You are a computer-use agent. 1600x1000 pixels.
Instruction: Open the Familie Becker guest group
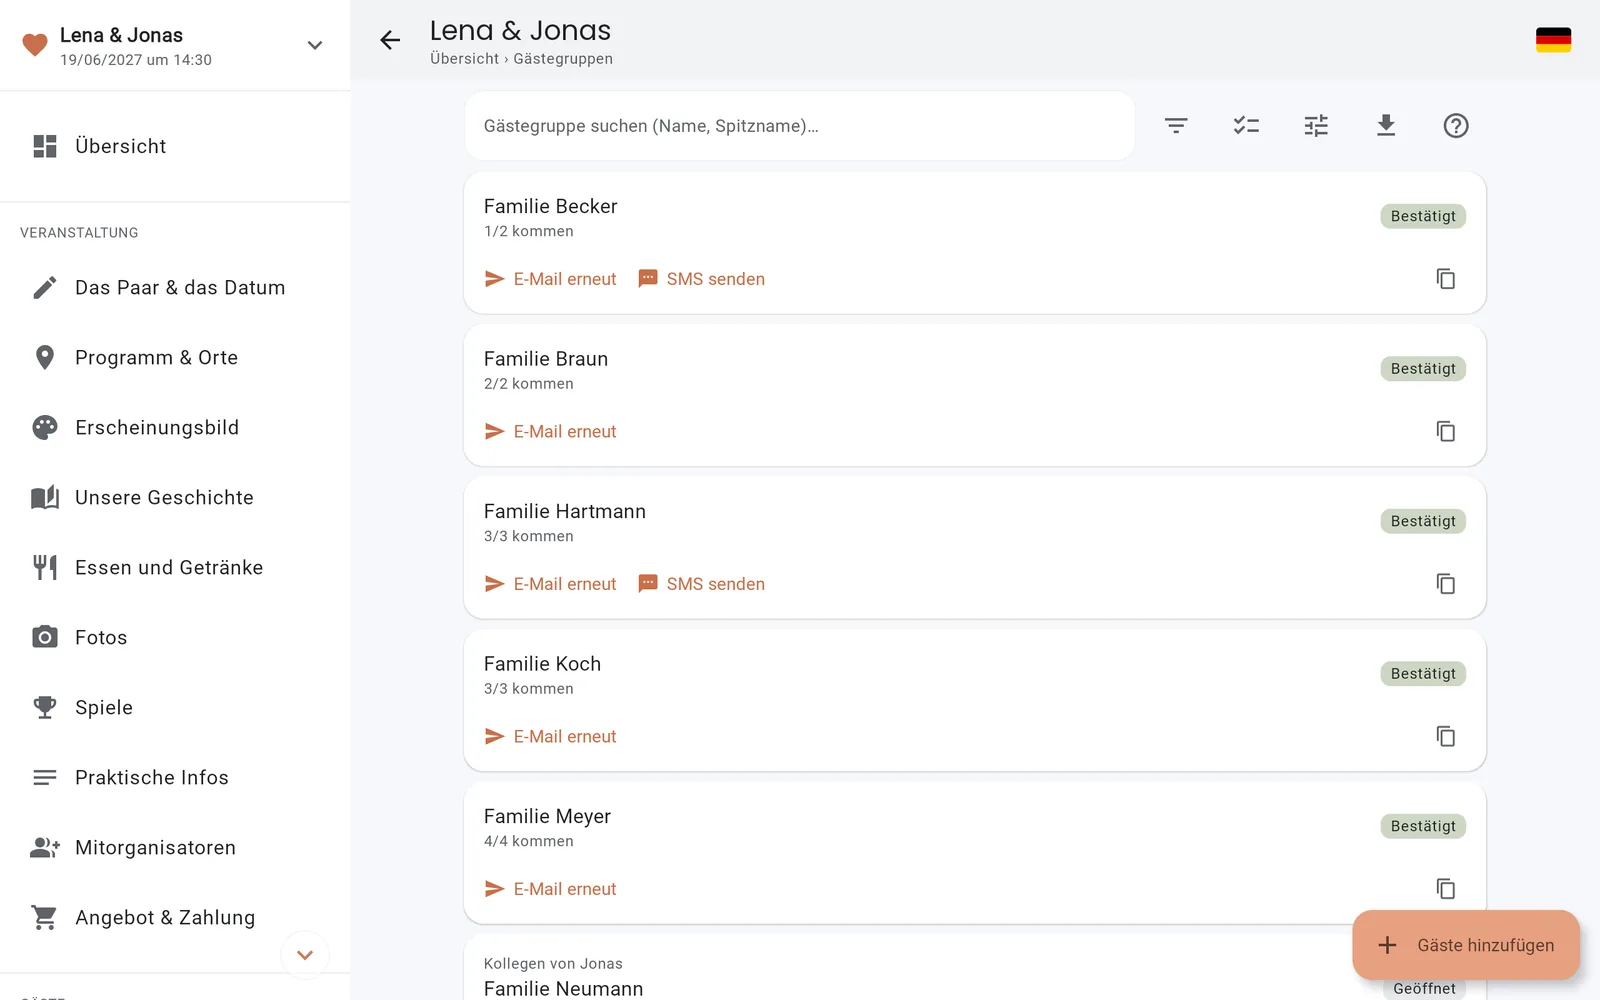tap(975, 243)
